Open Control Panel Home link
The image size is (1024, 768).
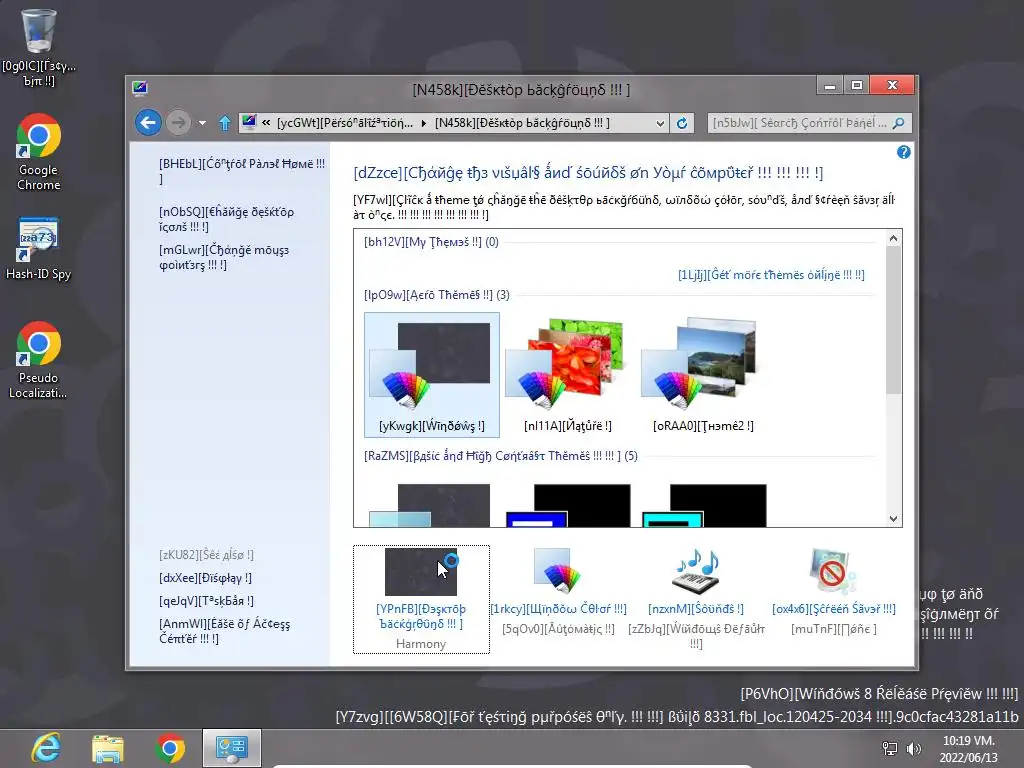click(x=242, y=171)
